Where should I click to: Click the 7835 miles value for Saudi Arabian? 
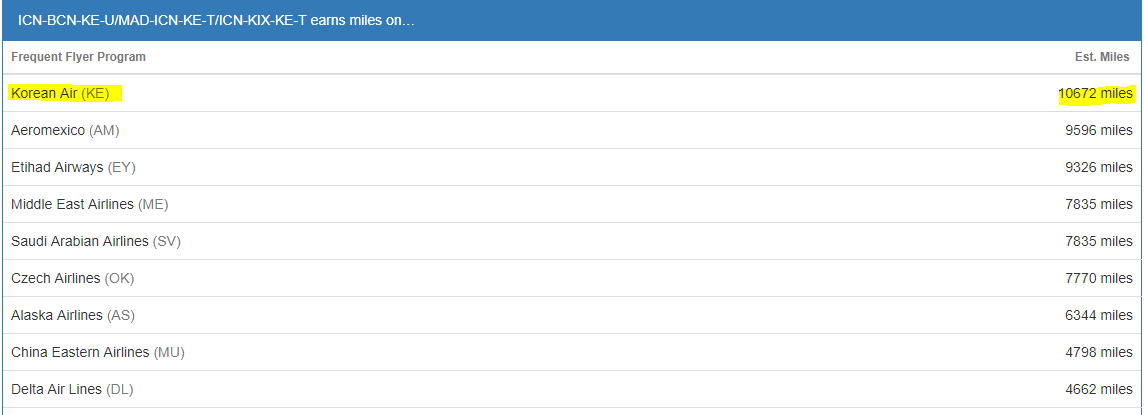click(1099, 241)
